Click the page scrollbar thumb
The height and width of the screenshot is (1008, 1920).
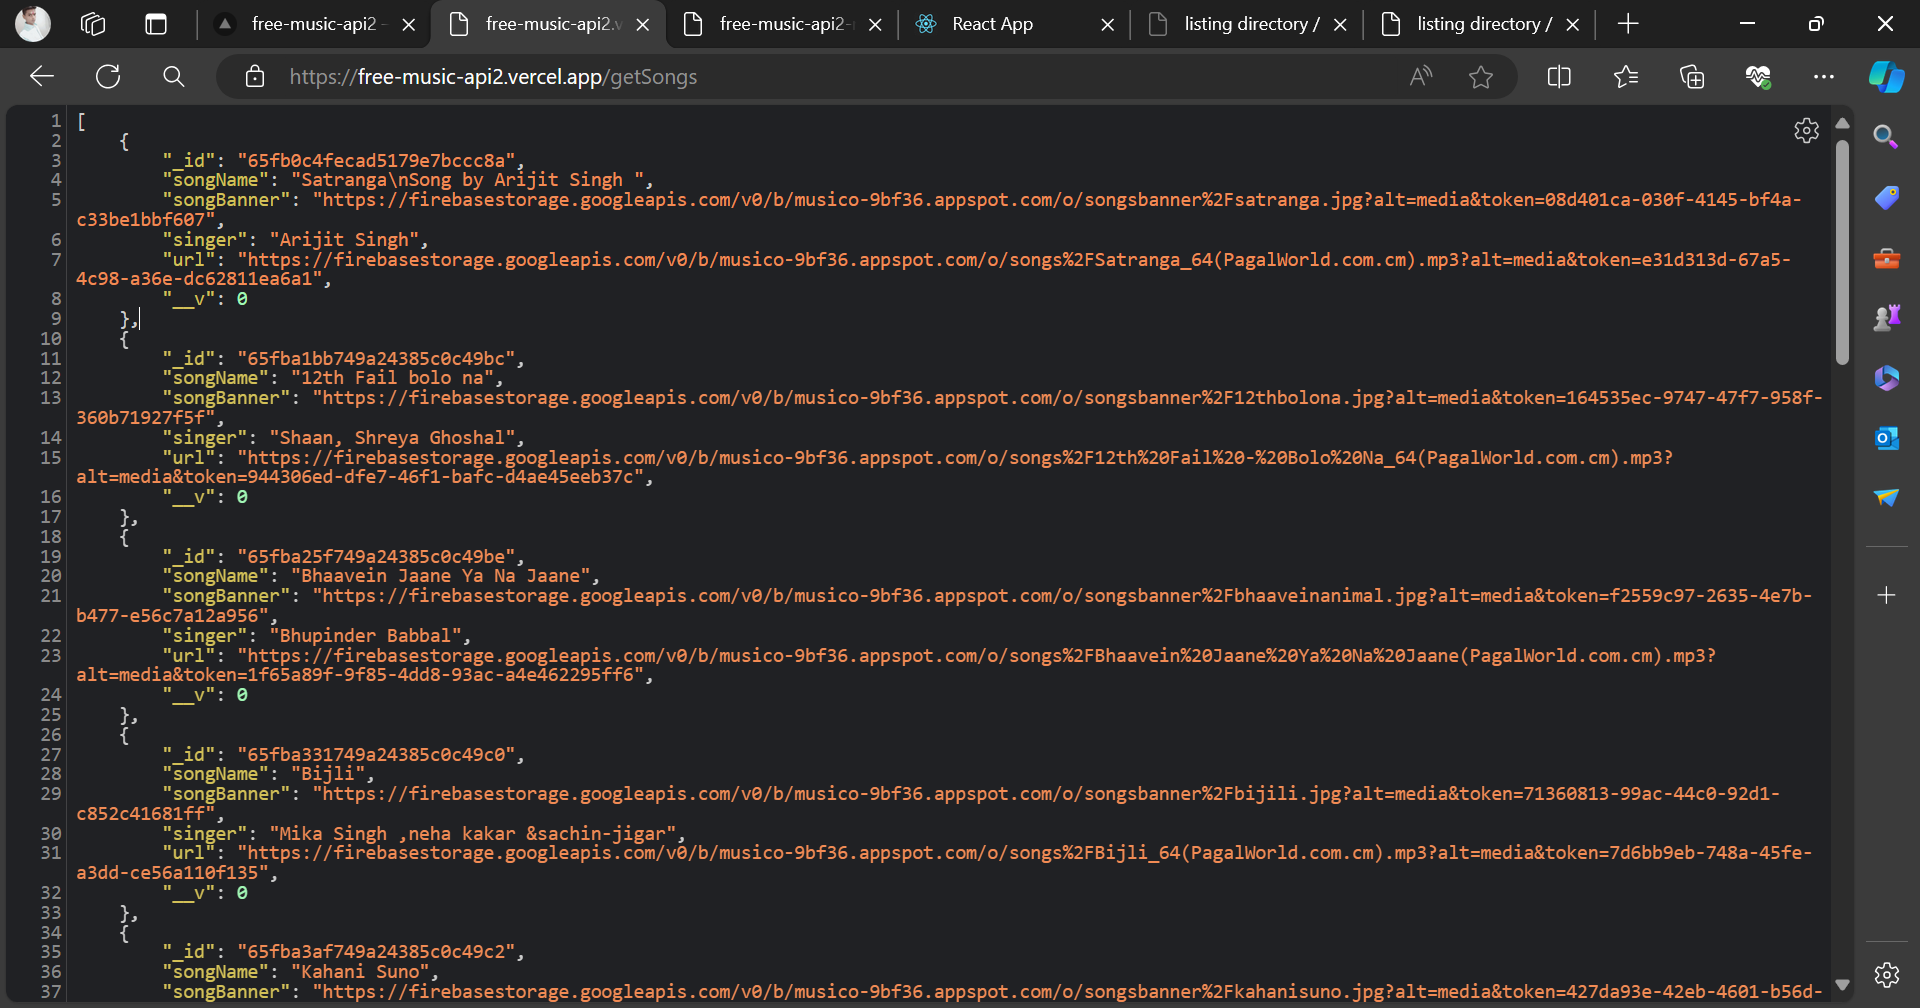(x=1842, y=252)
